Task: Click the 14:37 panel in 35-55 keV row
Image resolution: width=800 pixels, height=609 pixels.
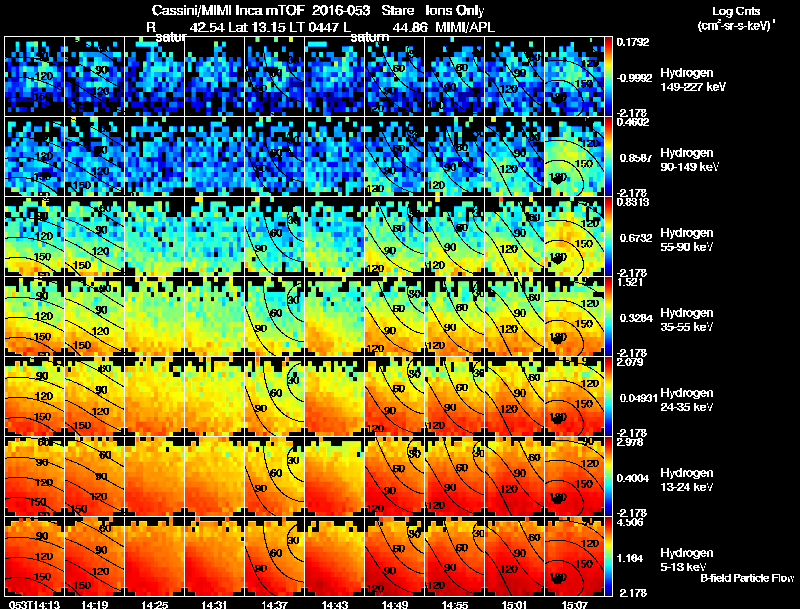Action: point(274,316)
